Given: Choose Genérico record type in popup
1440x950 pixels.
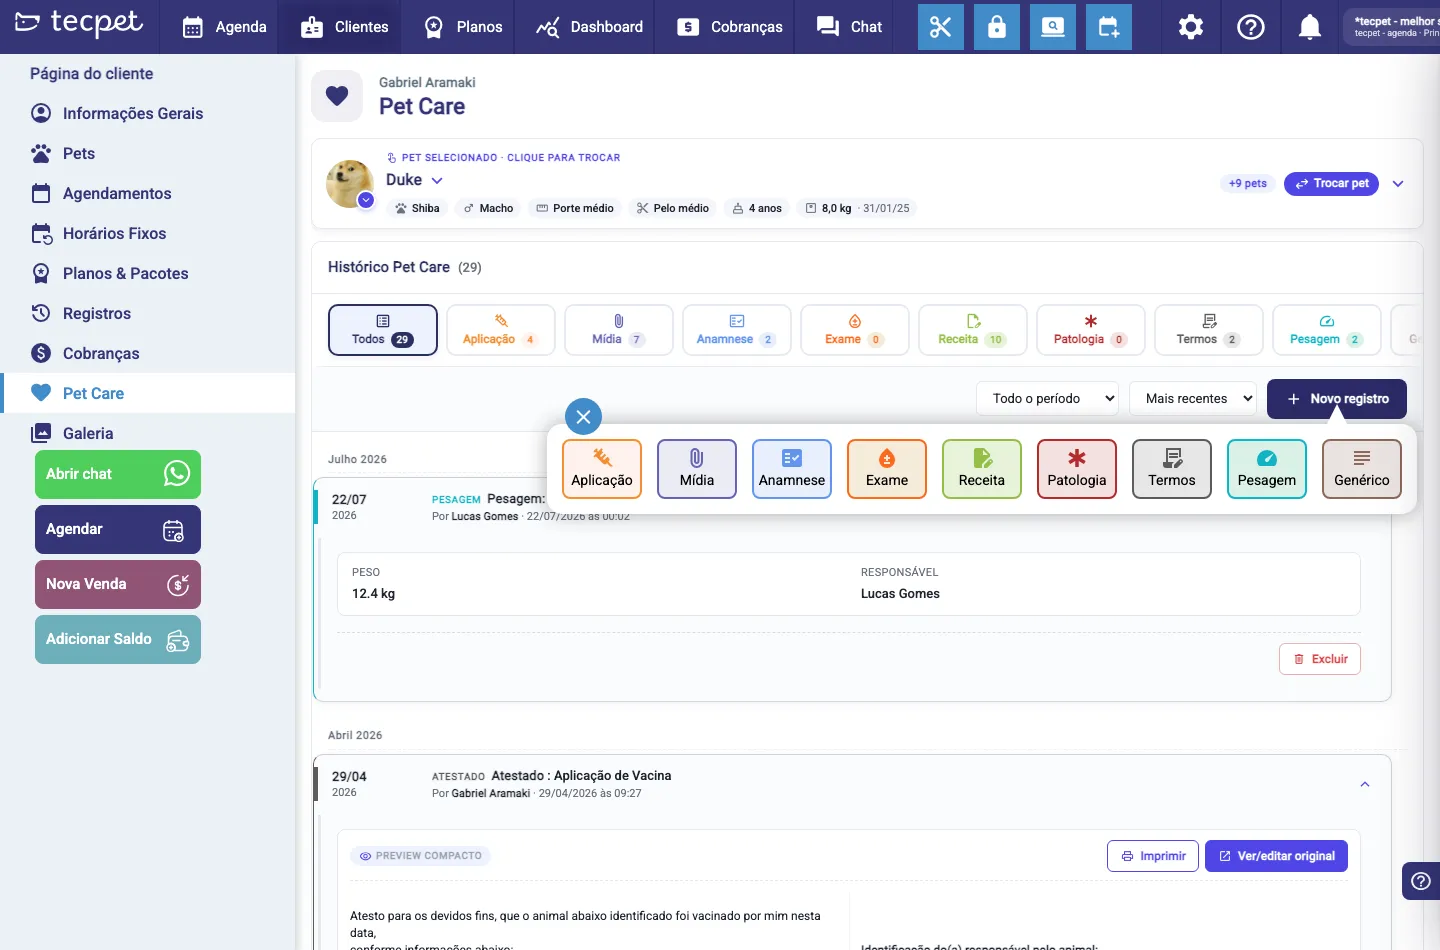Looking at the screenshot, I should point(1362,469).
